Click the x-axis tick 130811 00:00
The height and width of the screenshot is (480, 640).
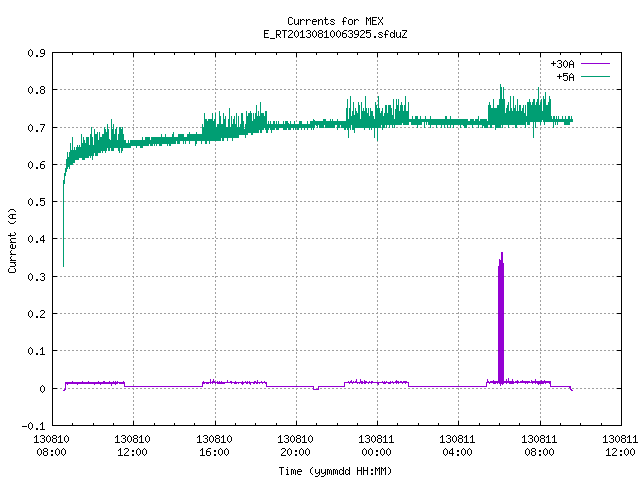[376, 446]
